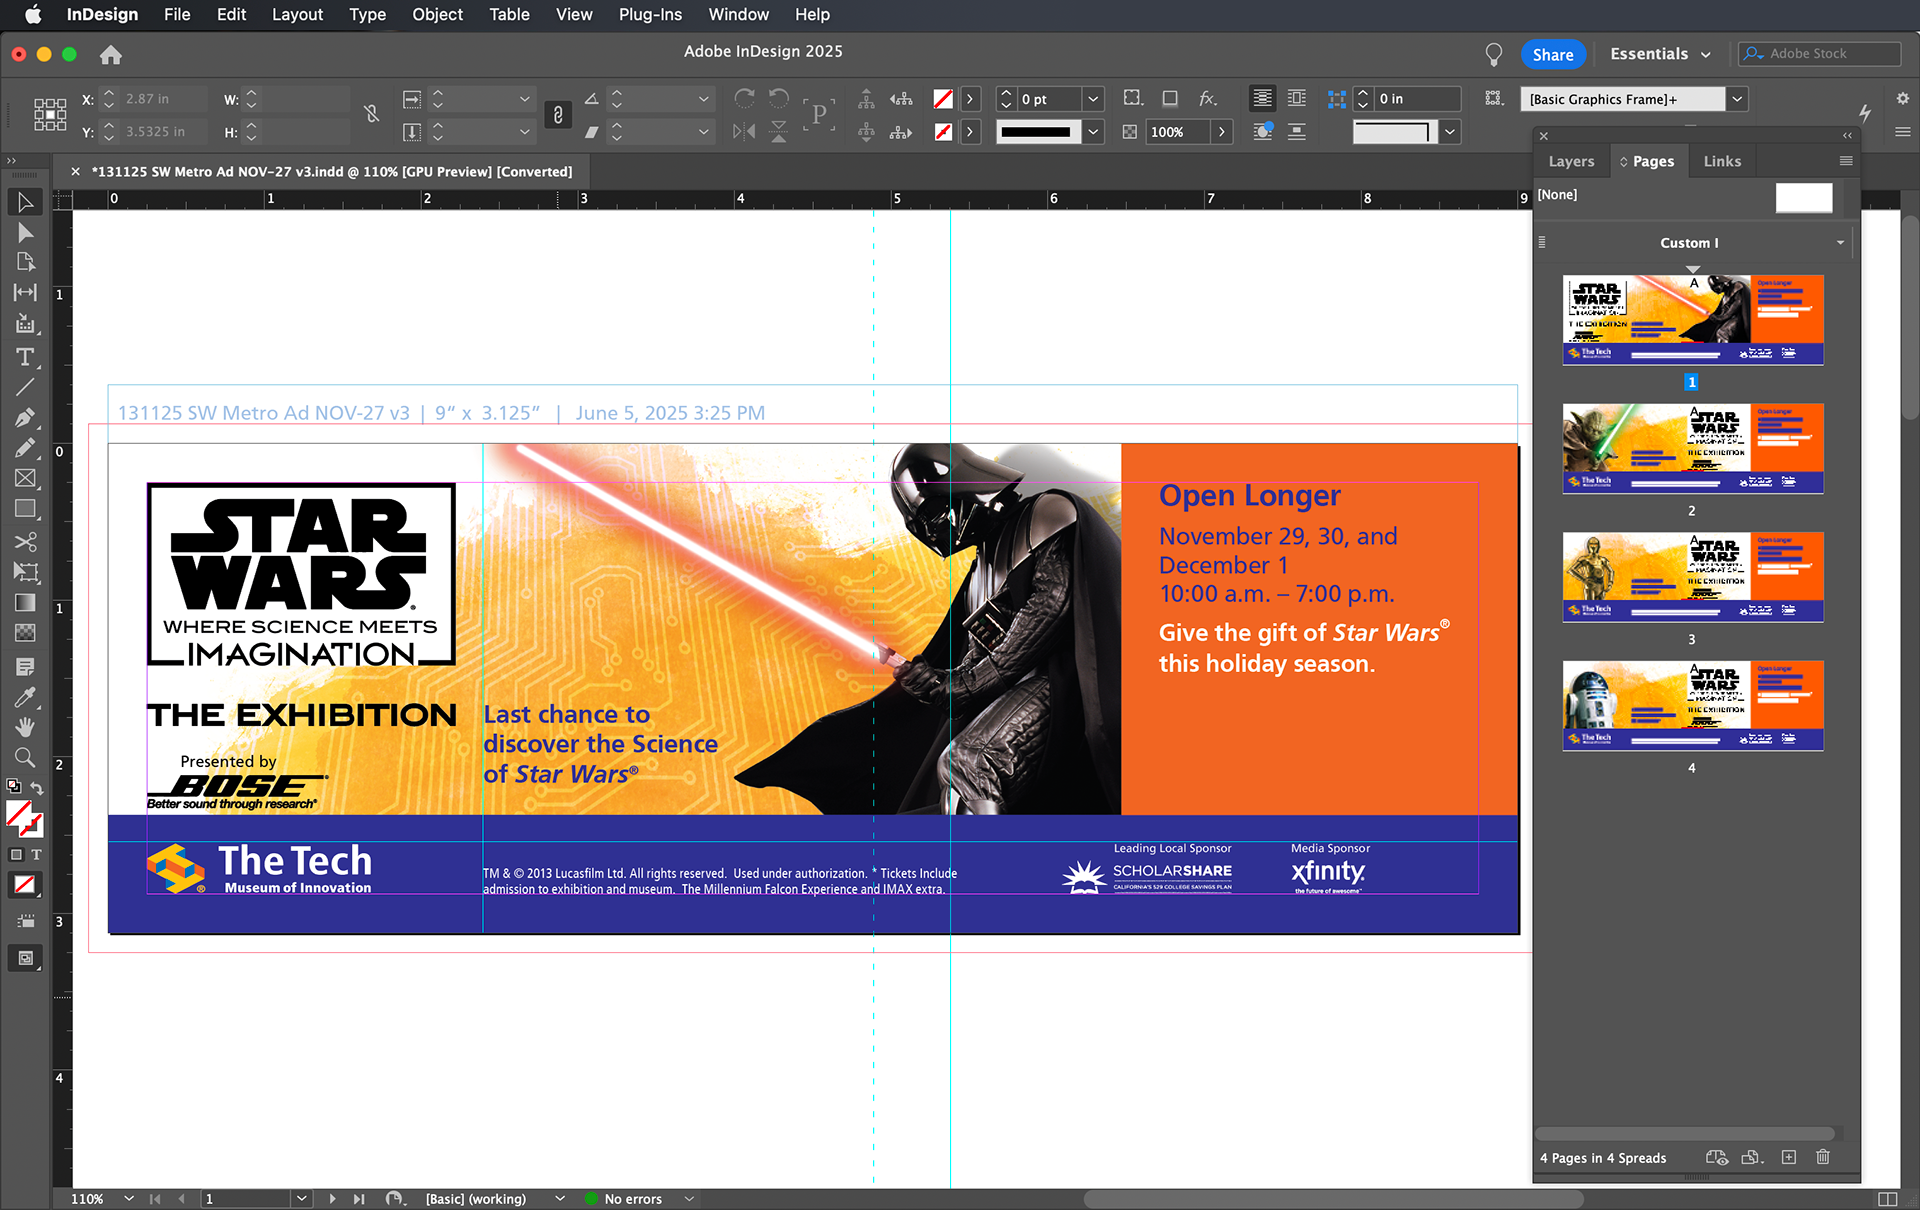1920x1210 pixels.
Task: Select the Line tool
Action: pos(25,387)
